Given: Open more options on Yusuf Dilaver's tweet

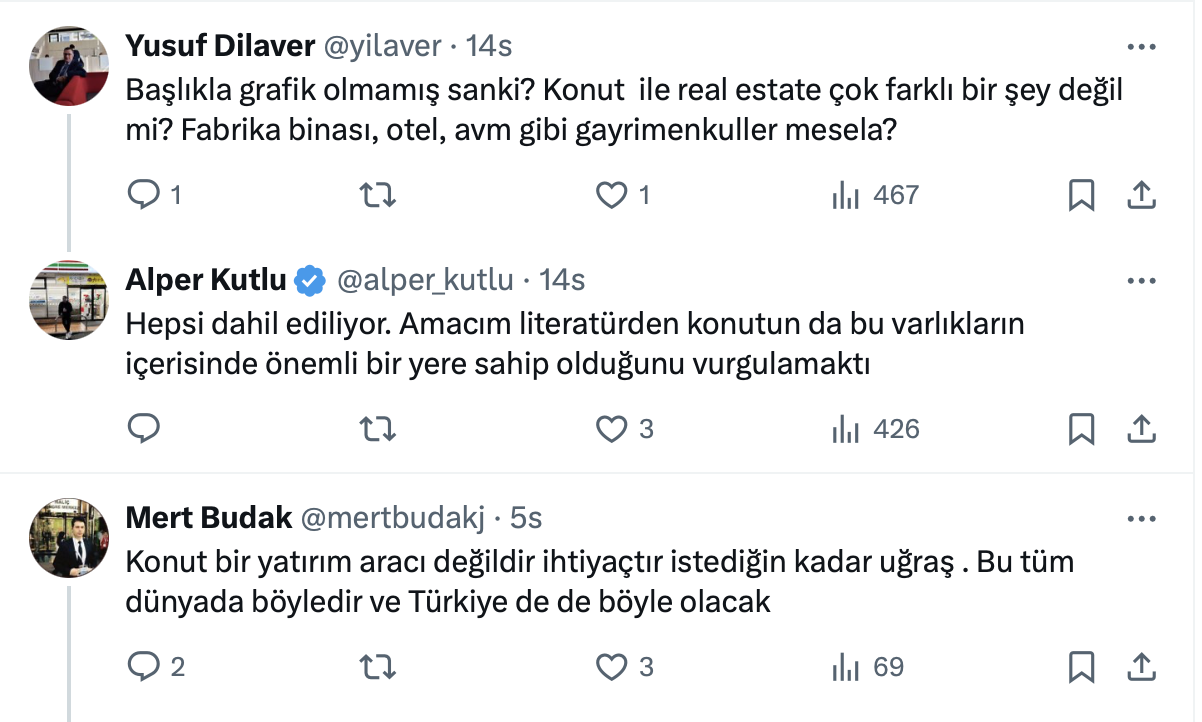Looking at the screenshot, I should tap(1141, 47).
